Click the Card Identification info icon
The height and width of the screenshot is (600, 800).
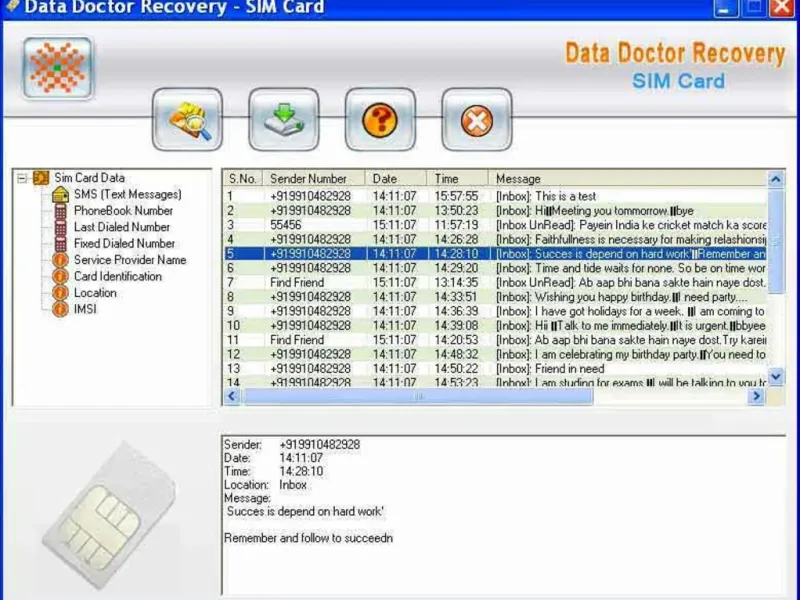pos(60,276)
